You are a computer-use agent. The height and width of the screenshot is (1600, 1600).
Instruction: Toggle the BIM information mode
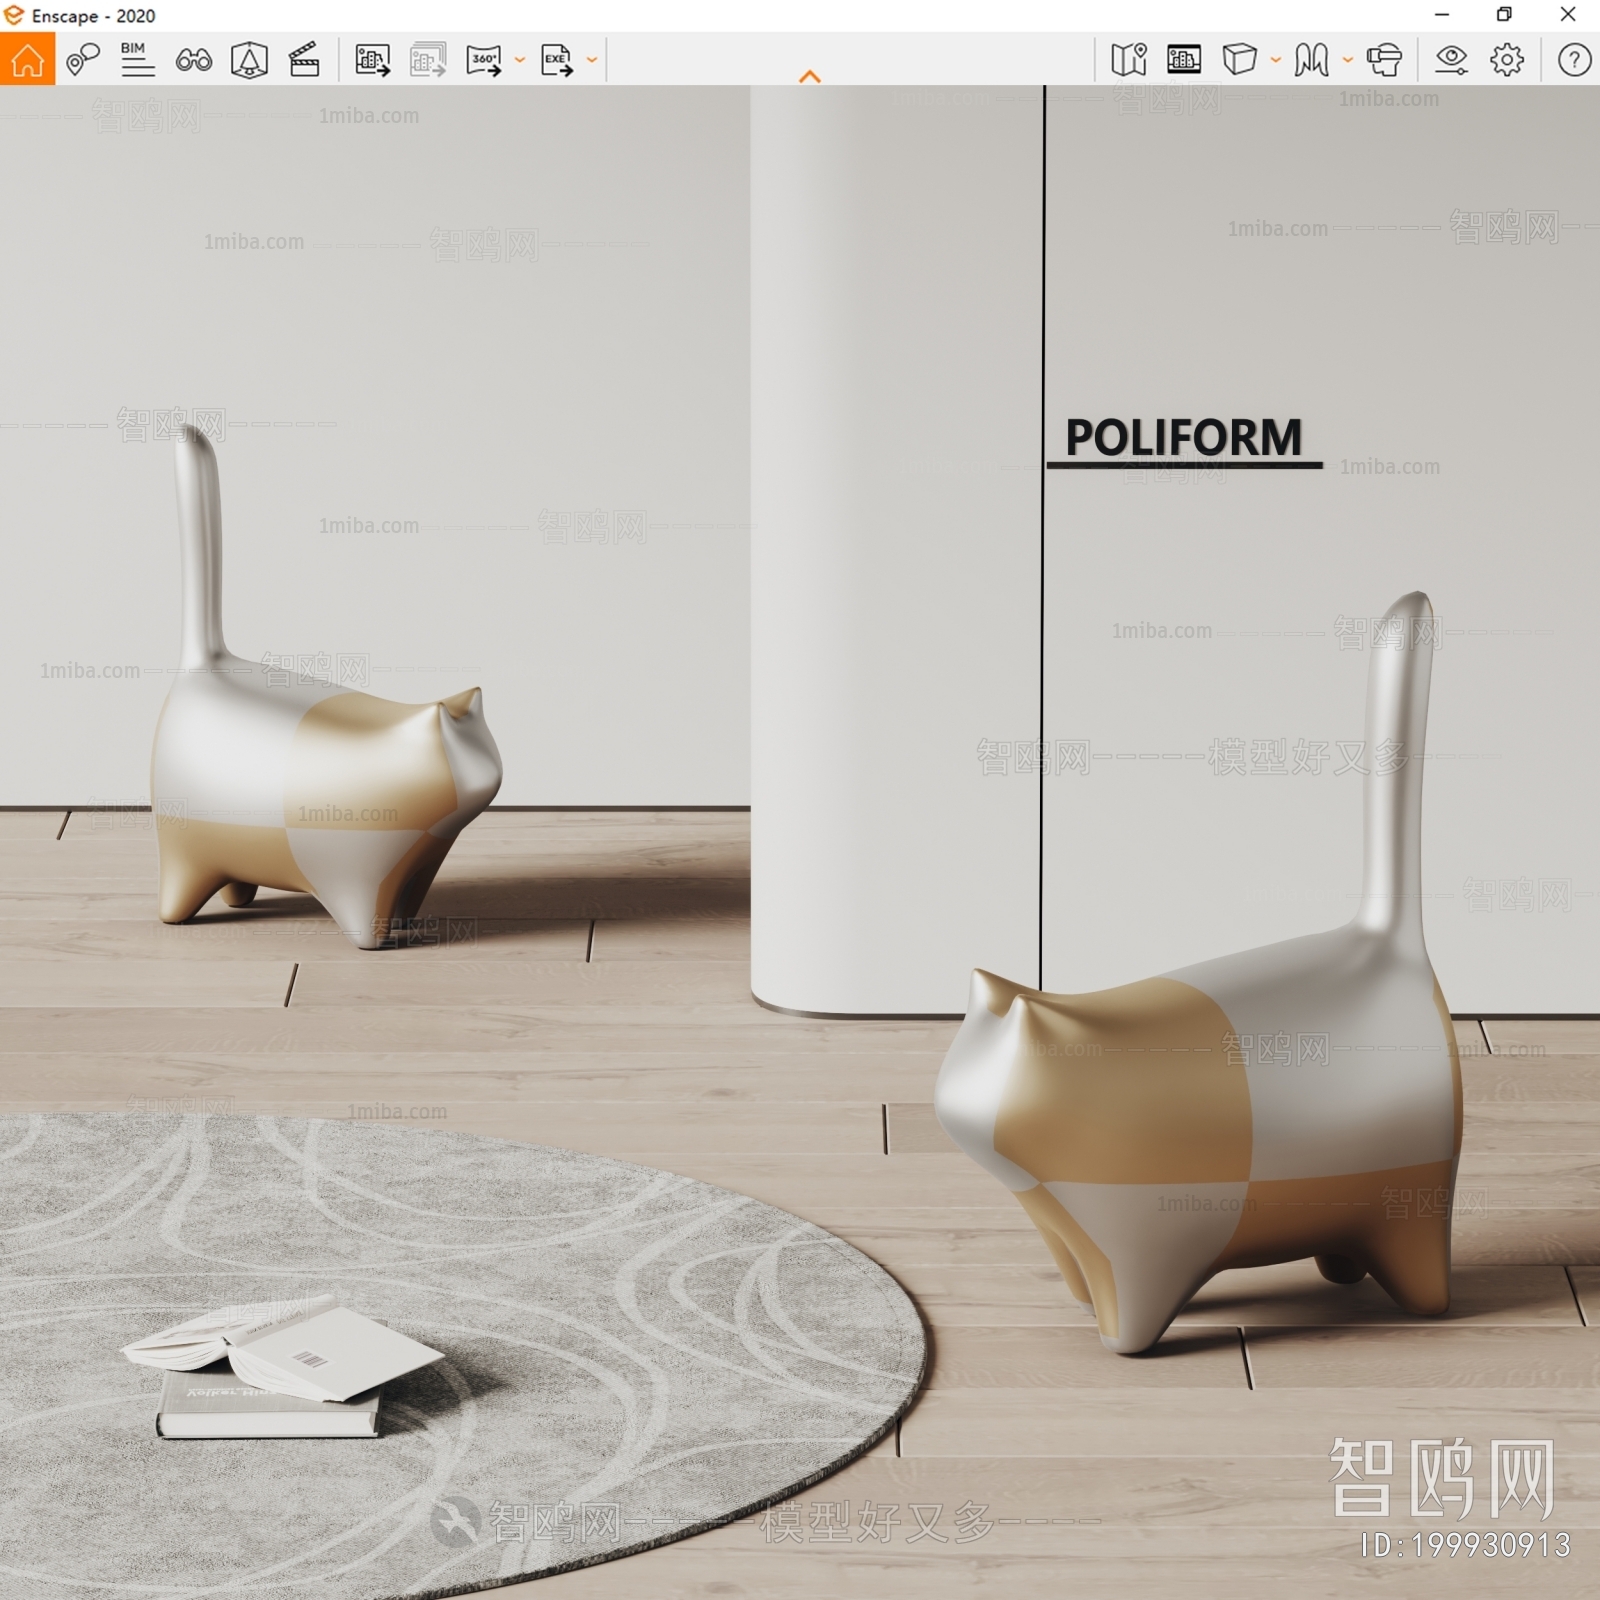[137, 60]
